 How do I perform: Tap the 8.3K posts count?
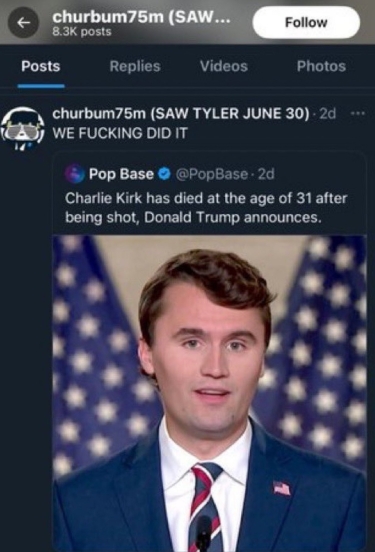(x=82, y=32)
